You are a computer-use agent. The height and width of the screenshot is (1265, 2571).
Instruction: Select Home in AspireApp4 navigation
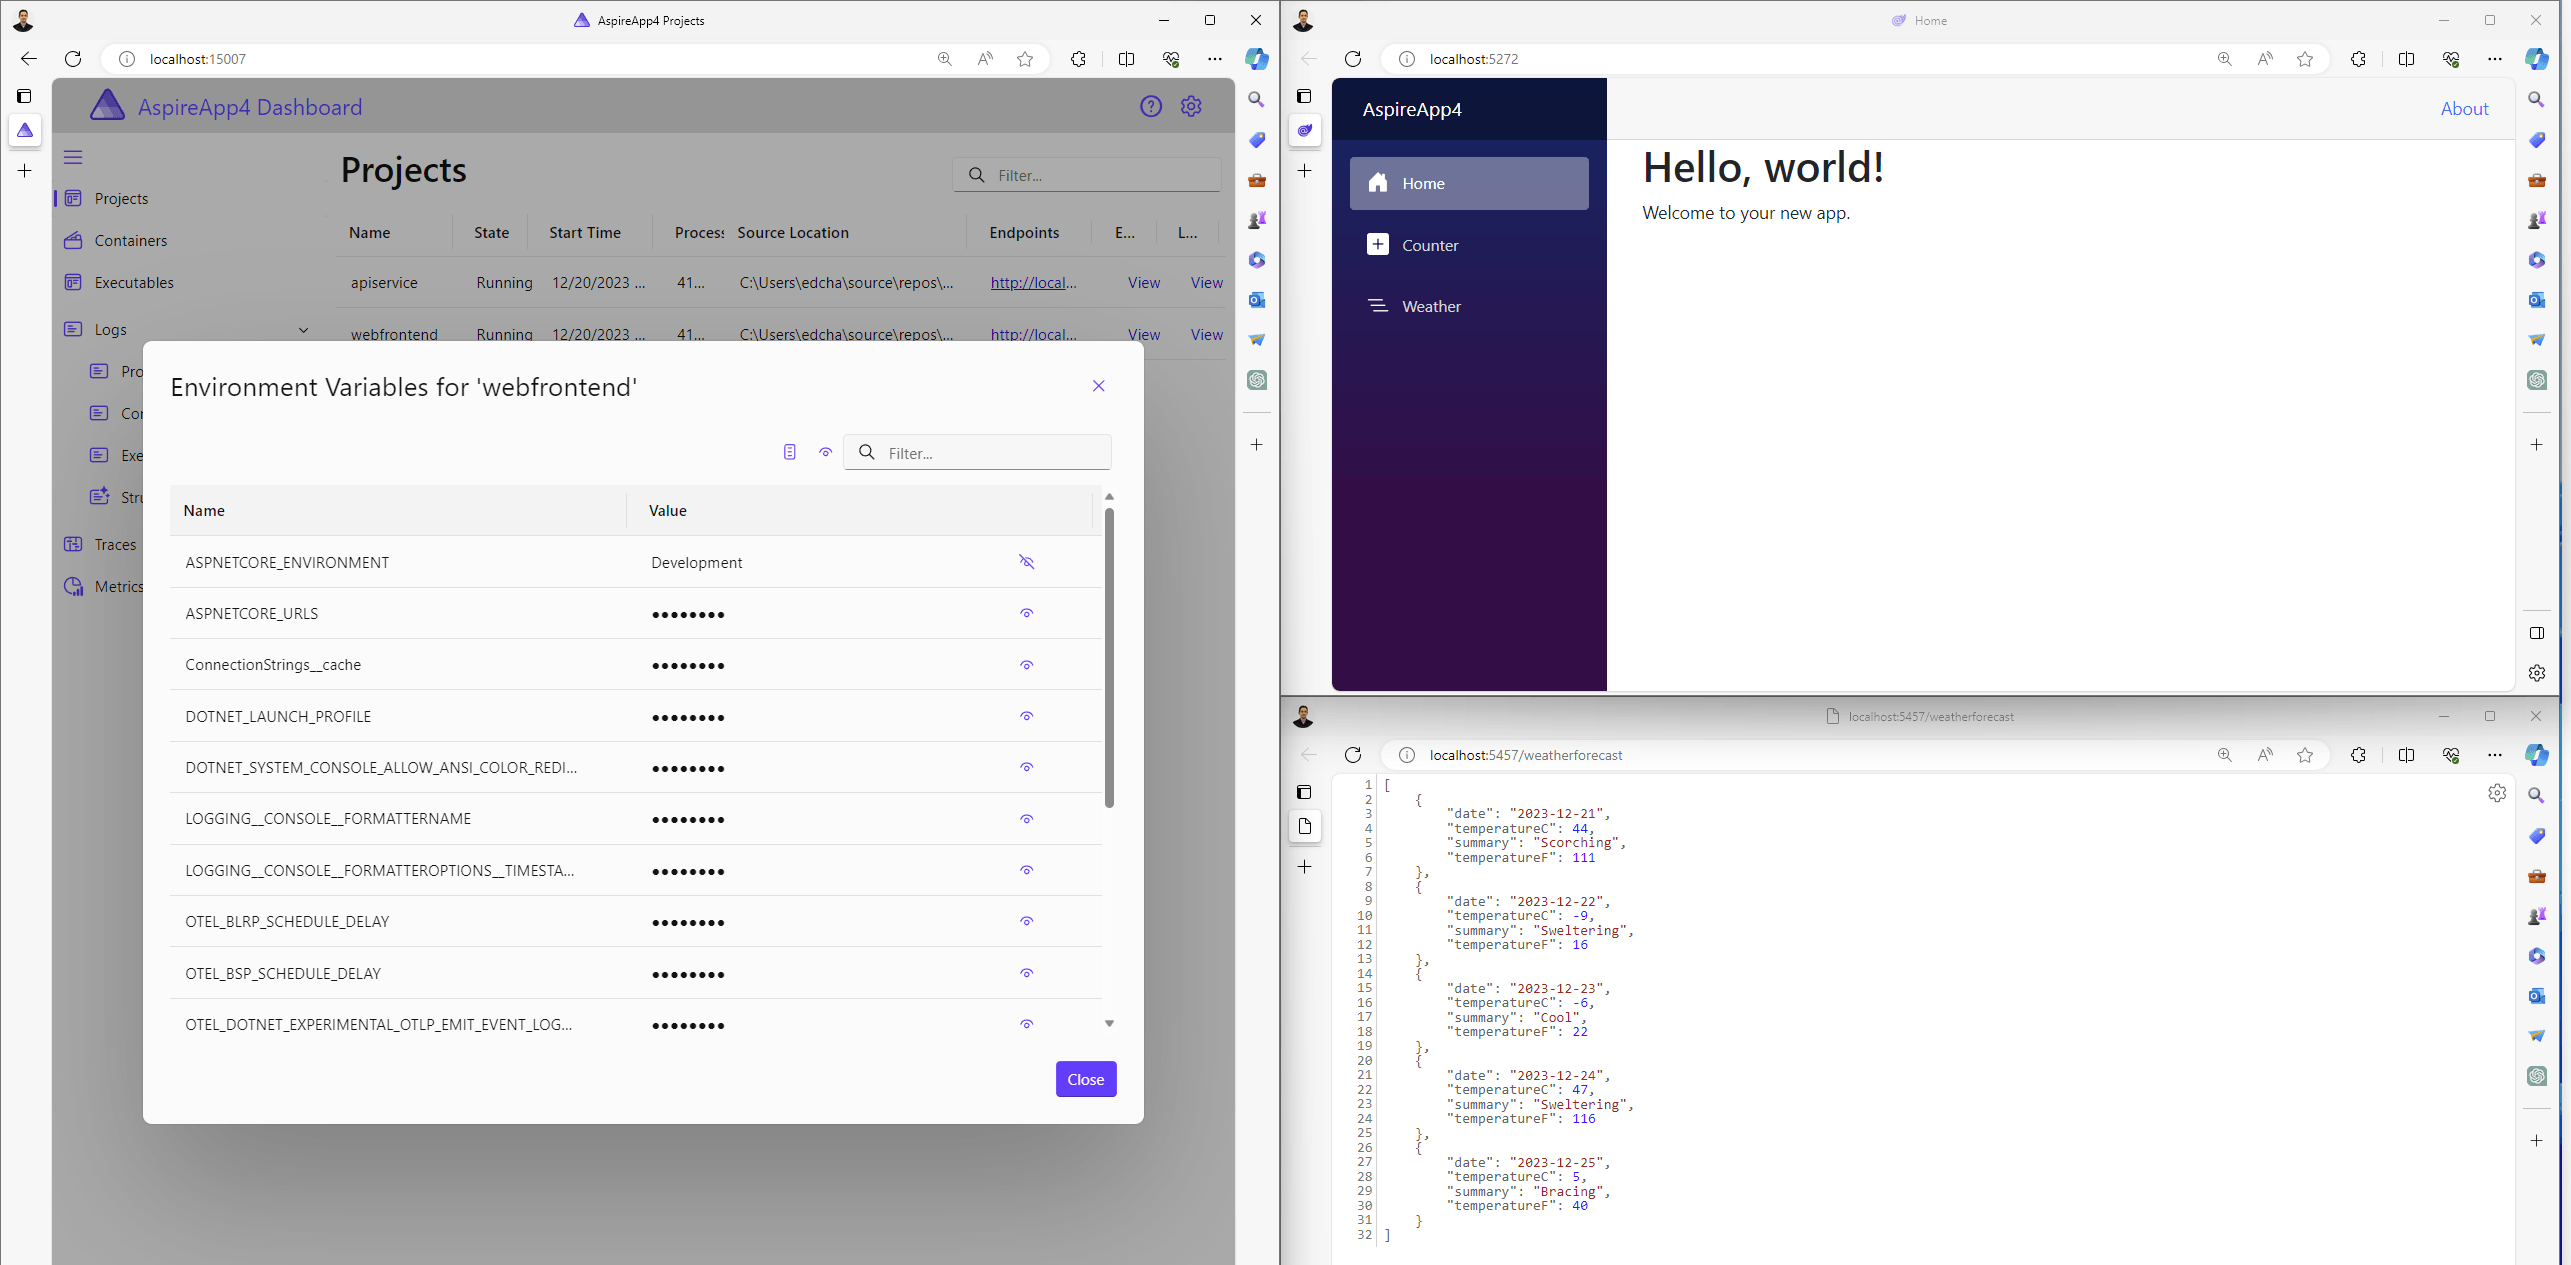tap(1469, 183)
